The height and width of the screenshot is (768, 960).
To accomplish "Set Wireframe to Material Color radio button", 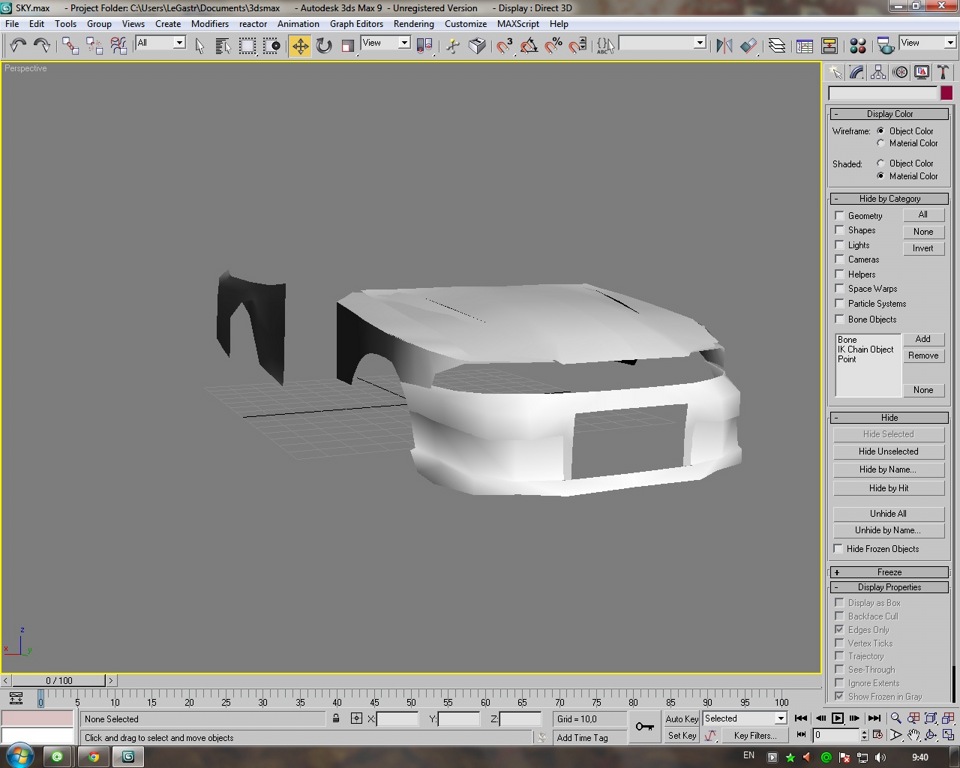I will 880,143.
